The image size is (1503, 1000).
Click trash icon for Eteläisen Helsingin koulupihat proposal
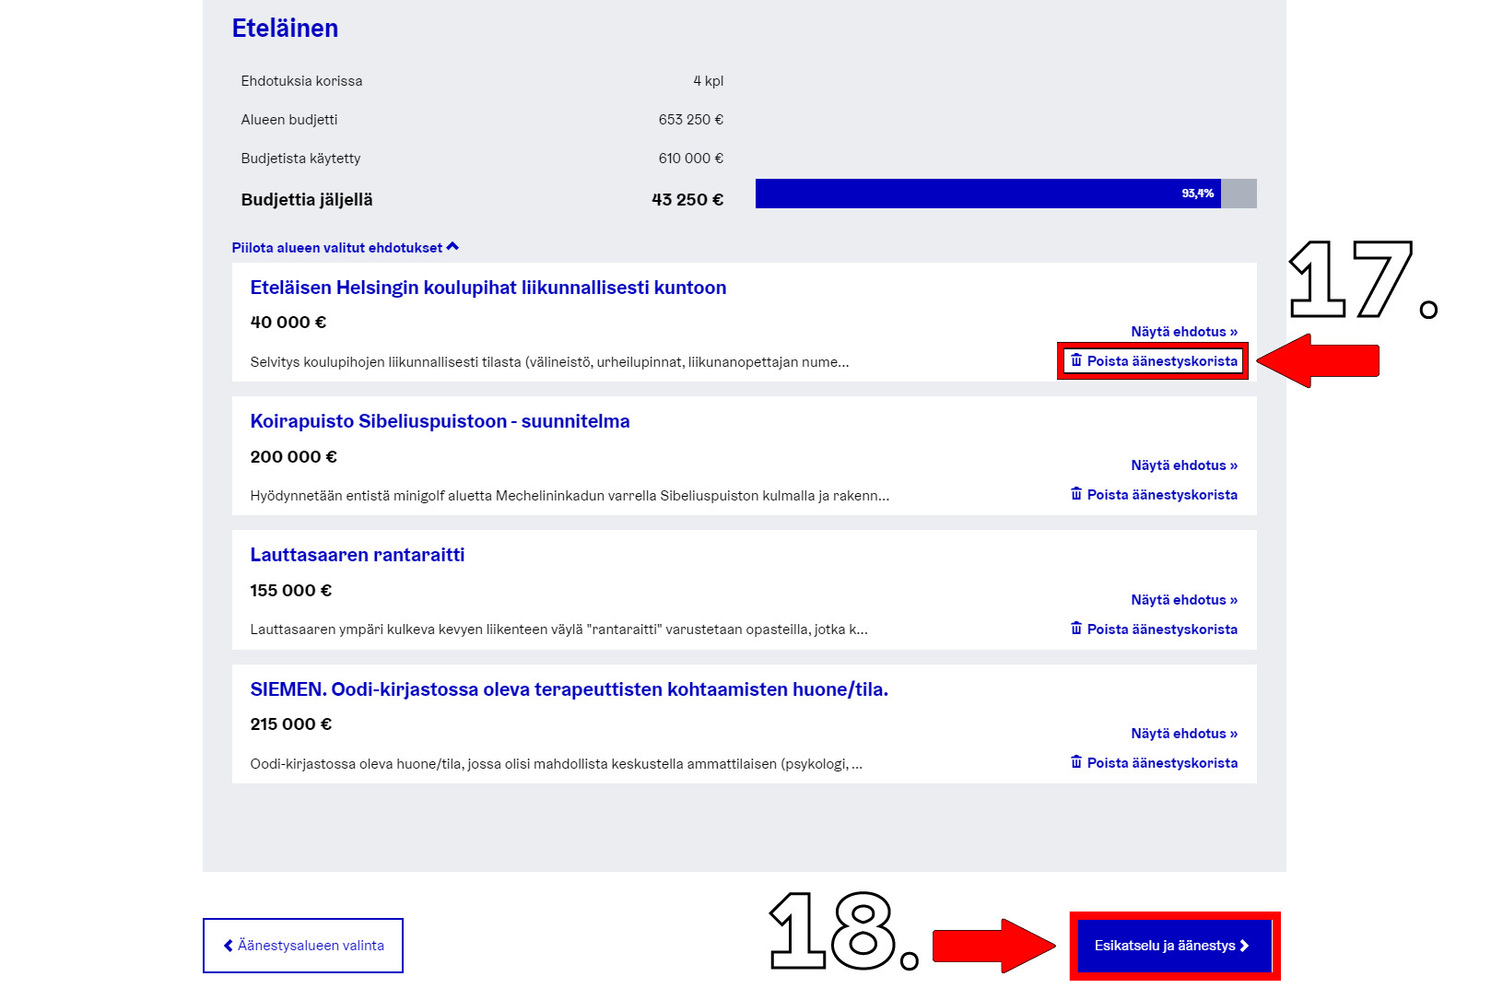point(1076,360)
